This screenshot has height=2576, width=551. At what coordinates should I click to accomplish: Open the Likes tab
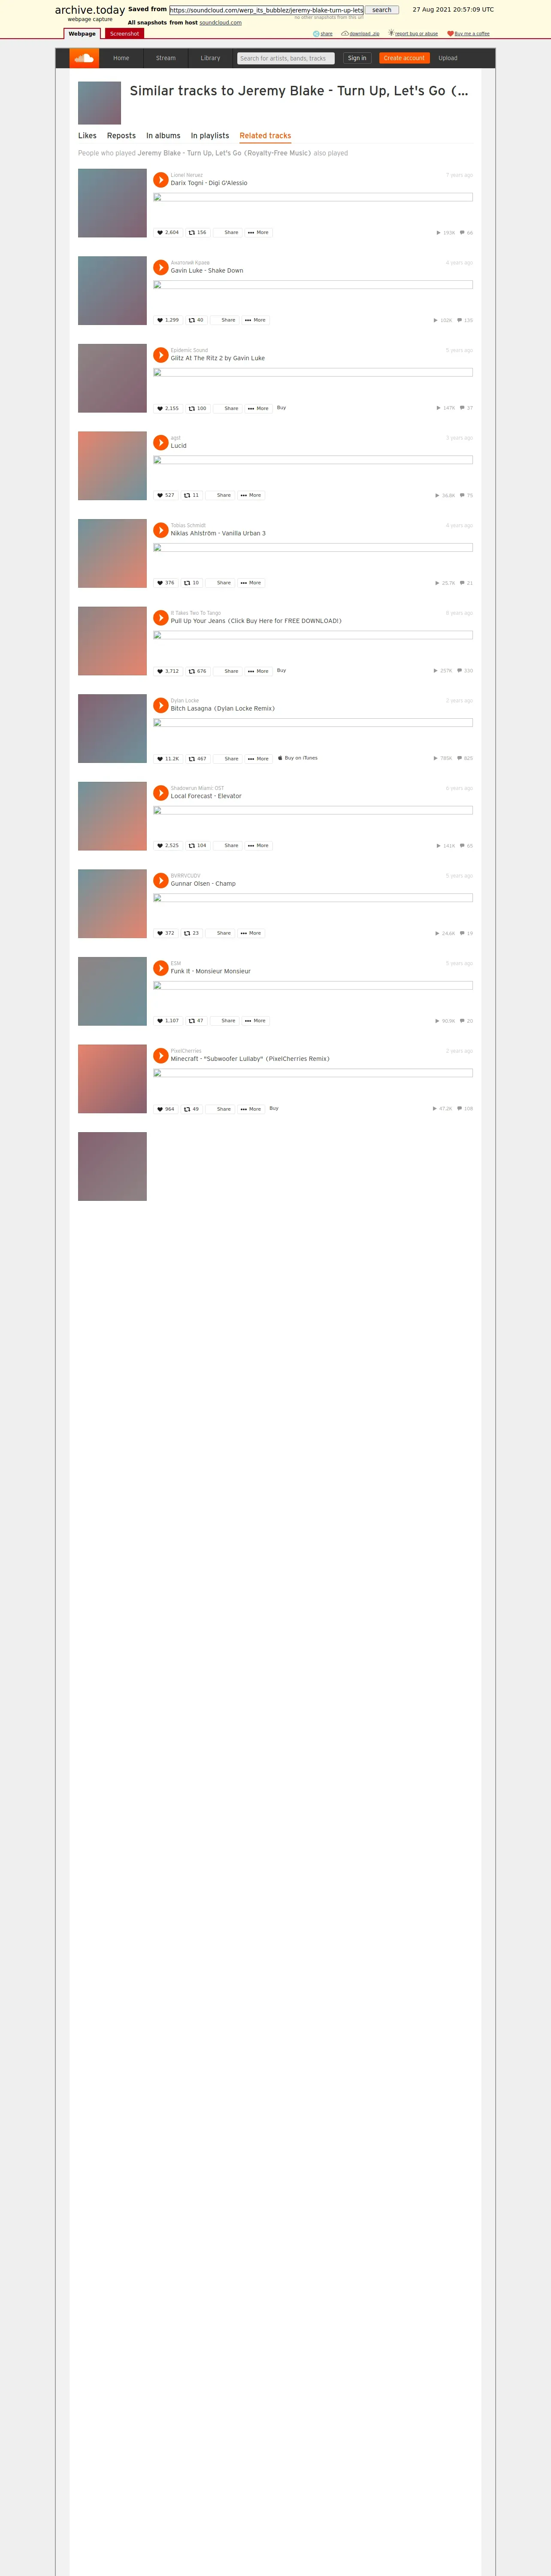[x=87, y=136]
